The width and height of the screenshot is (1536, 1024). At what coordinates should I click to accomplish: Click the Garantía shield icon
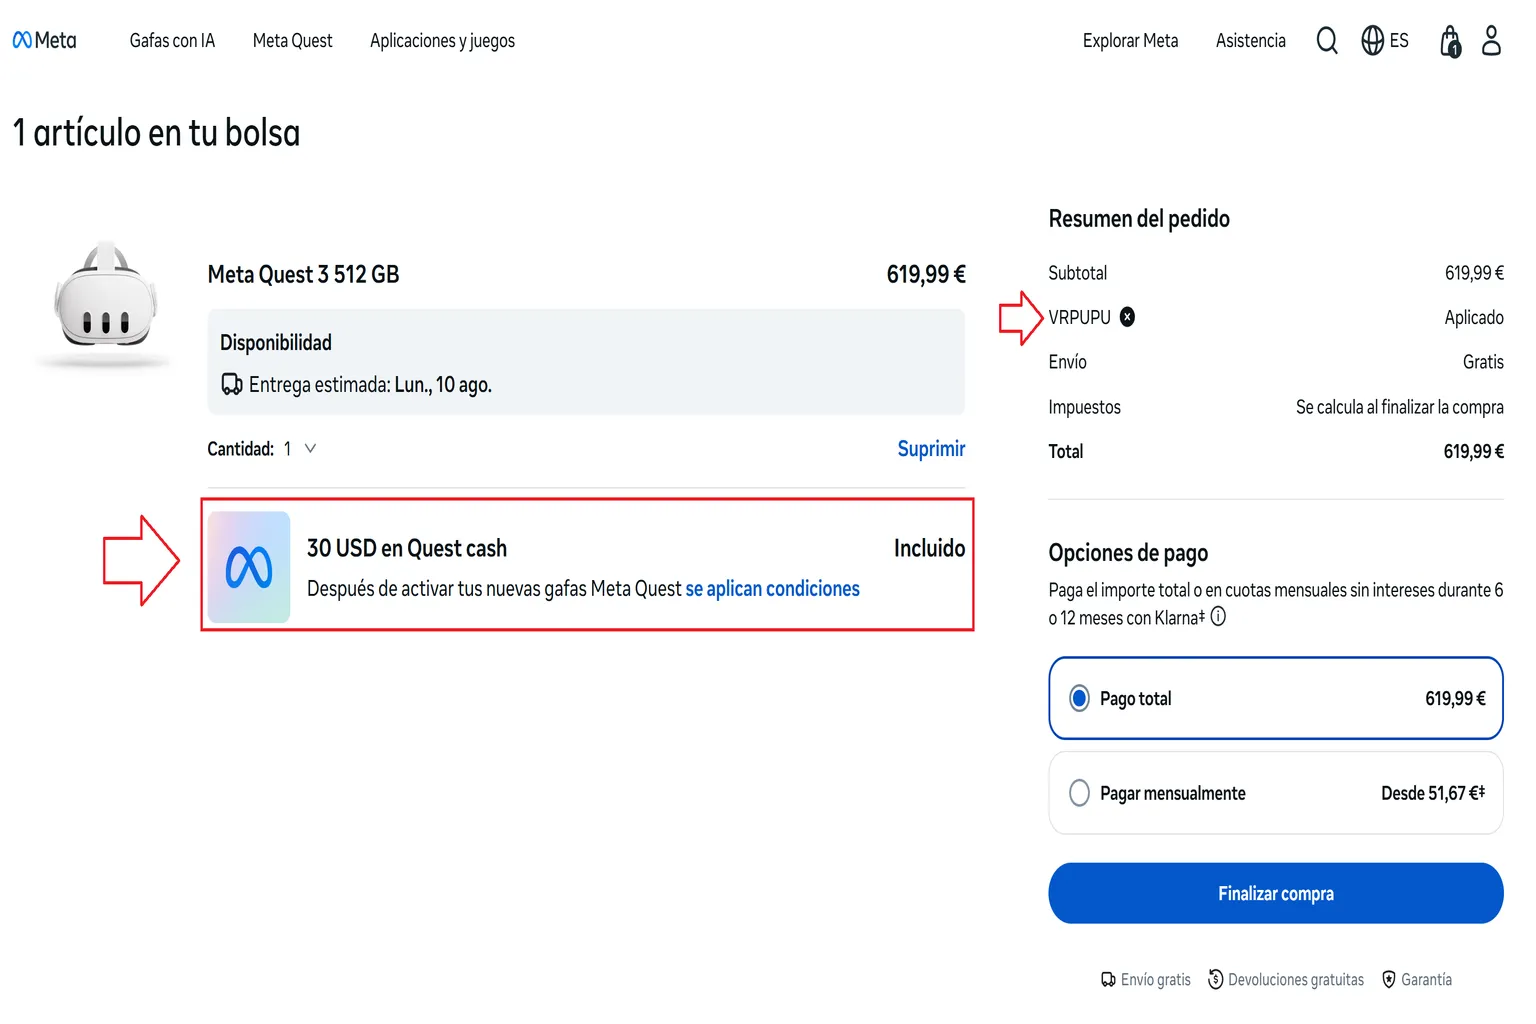coord(1388,979)
